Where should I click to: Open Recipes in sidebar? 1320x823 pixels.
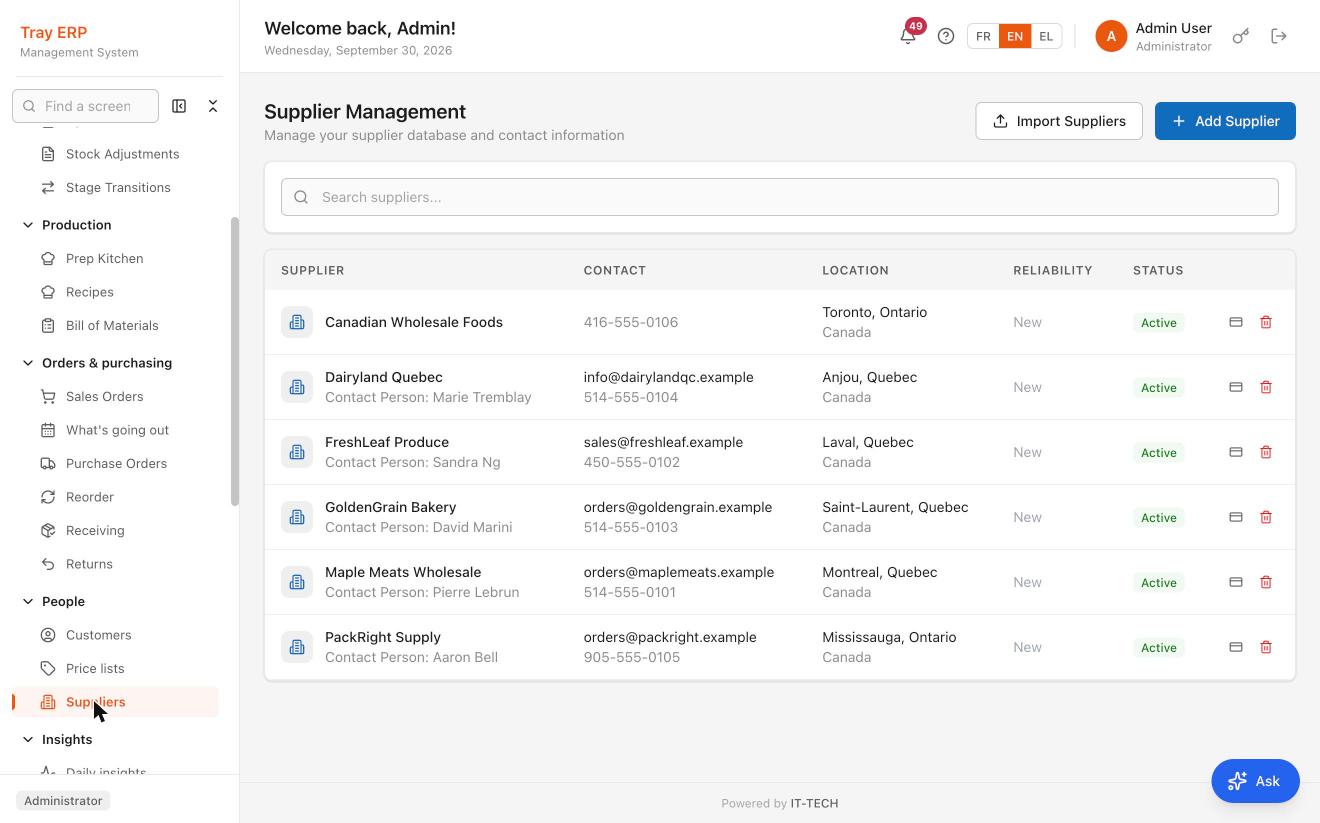116,292
